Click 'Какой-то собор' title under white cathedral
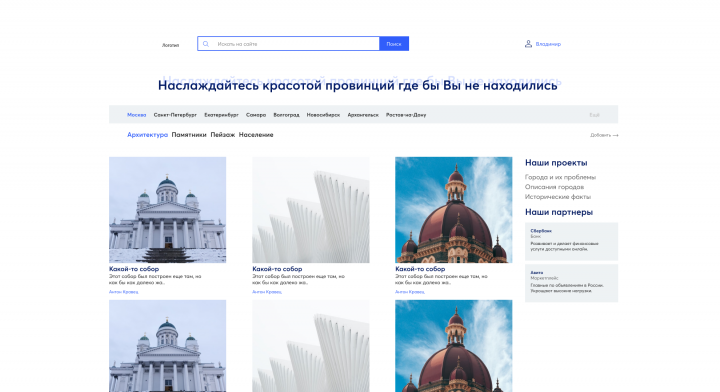Viewport: 720px width, 392px height. tap(134, 269)
